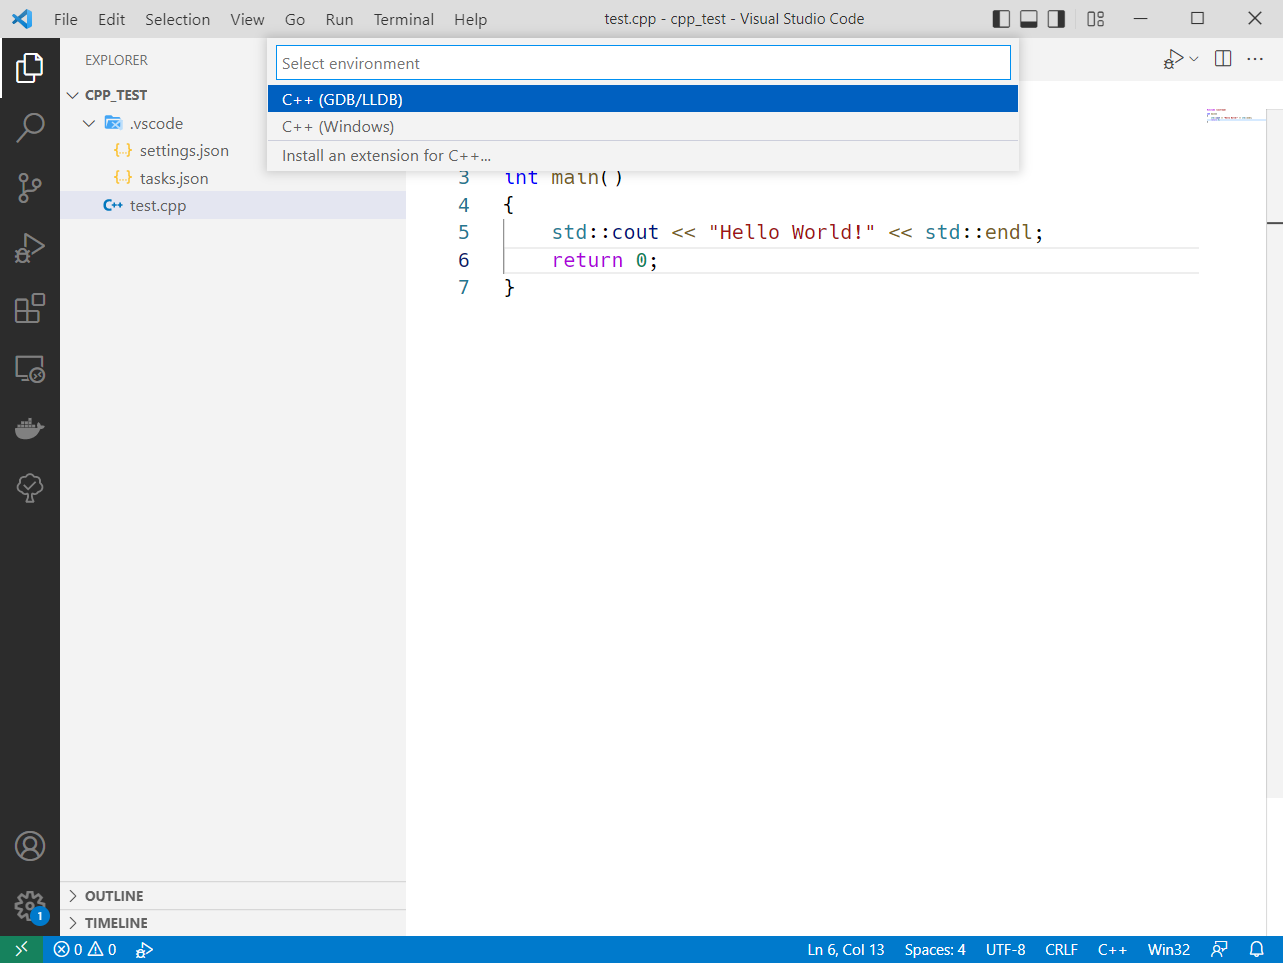The height and width of the screenshot is (963, 1283).
Task: Open the Help menu
Action: pos(470,19)
